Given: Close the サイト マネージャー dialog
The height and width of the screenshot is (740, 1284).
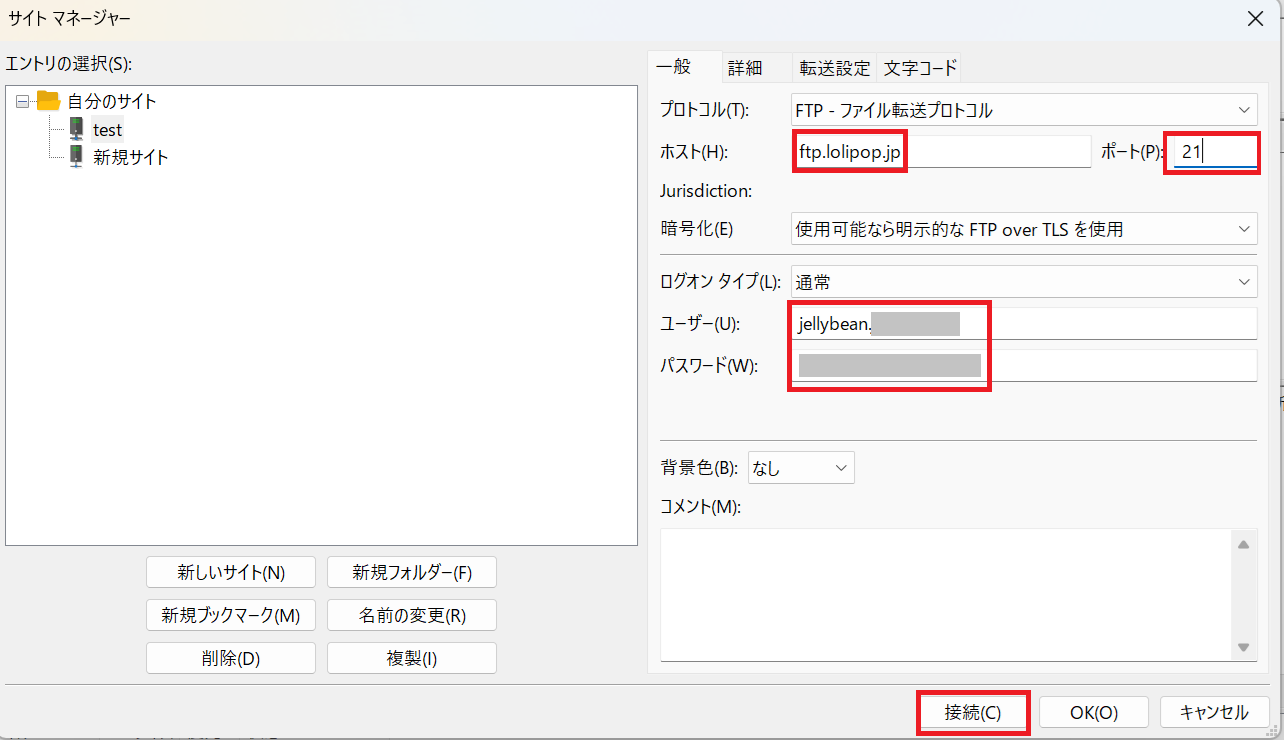Looking at the screenshot, I should click(1255, 18).
